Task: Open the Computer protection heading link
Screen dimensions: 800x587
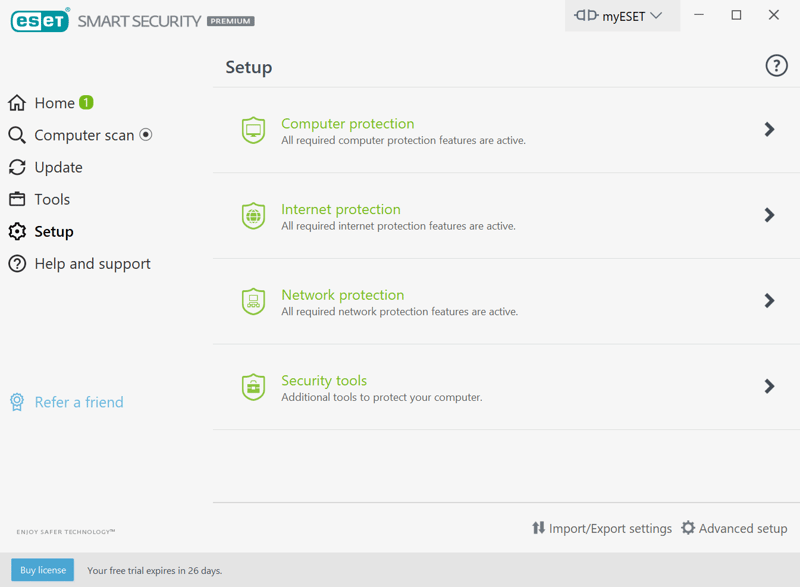Action: coord(347,123)
